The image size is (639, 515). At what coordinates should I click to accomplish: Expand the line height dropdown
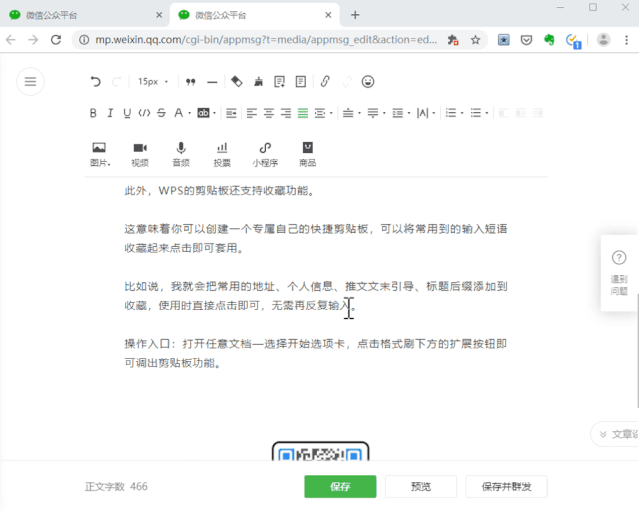click(409, 113)
